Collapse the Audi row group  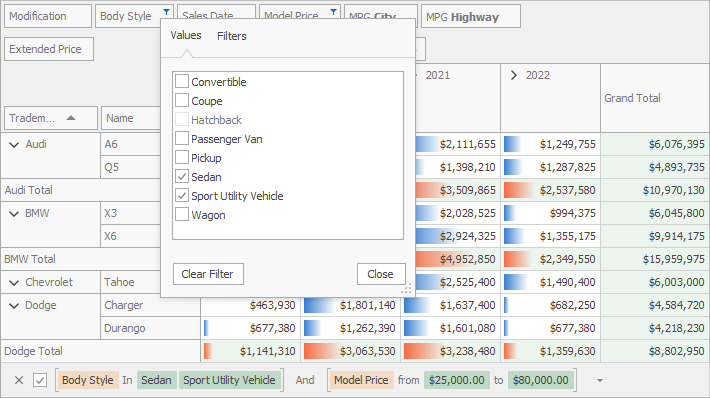pyautogui.click(x=14, y=144)
